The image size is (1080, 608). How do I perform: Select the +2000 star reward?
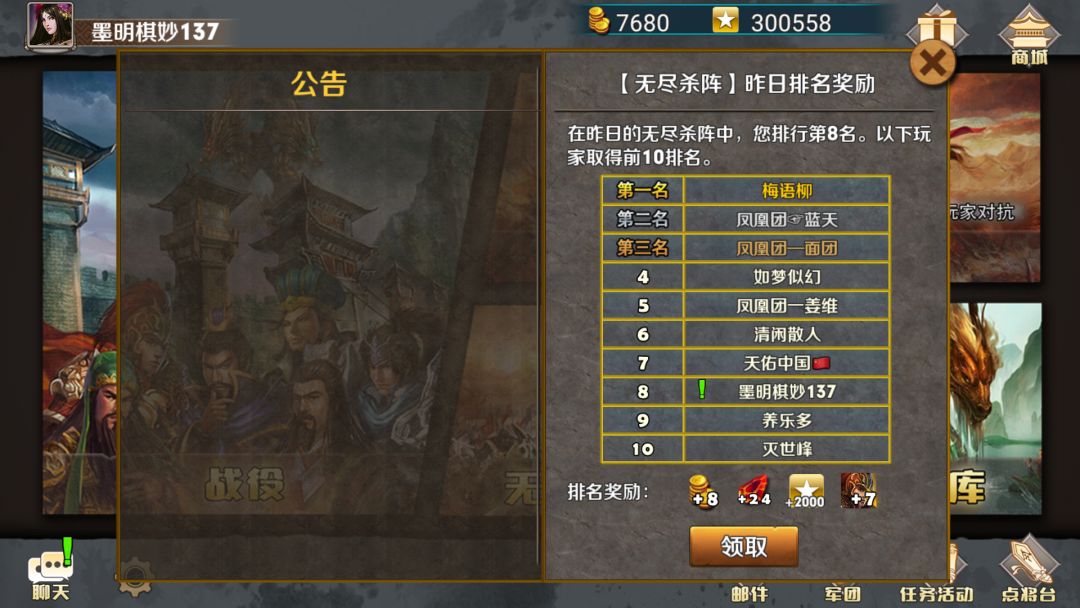(805, 491)
